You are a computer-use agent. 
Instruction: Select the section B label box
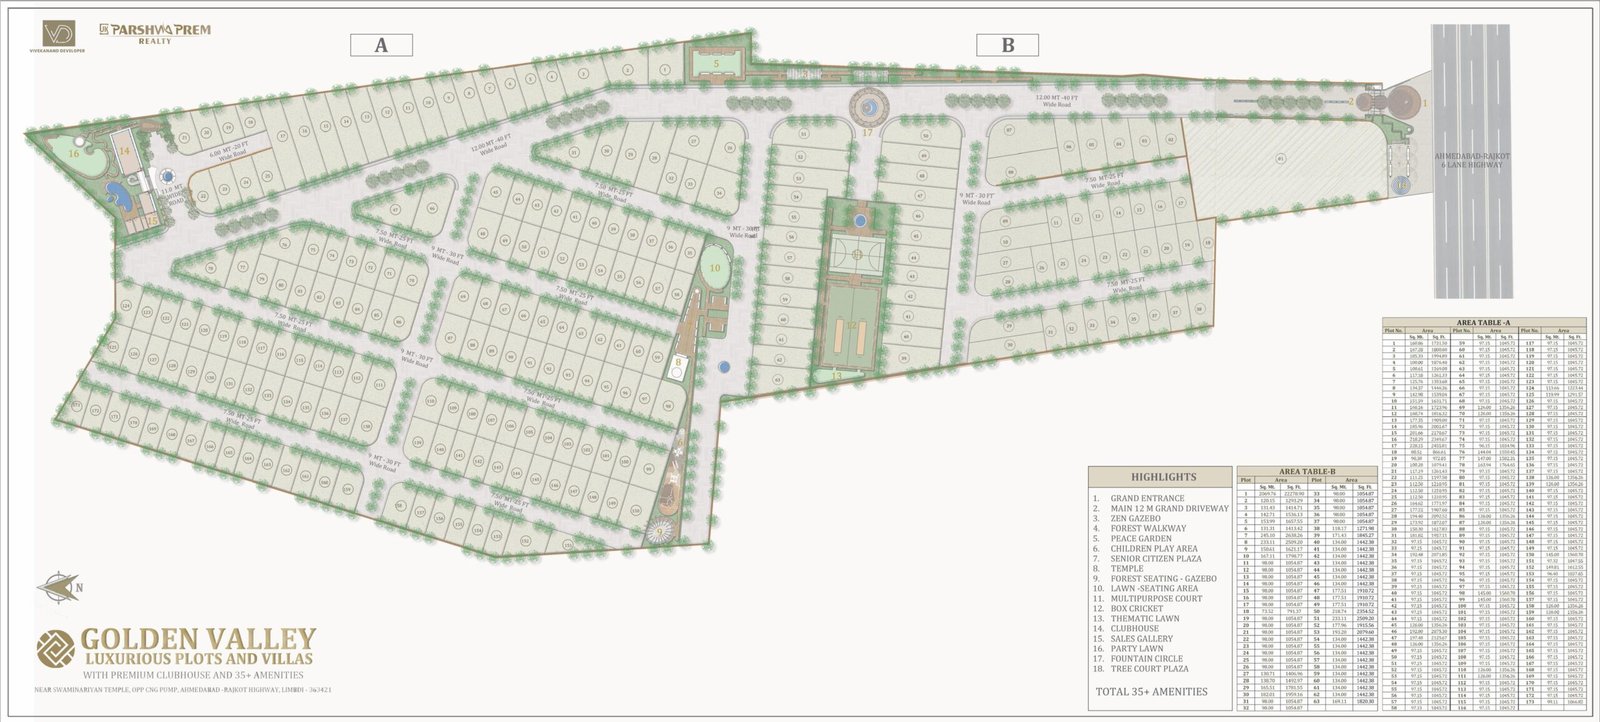click(1007, 45)
